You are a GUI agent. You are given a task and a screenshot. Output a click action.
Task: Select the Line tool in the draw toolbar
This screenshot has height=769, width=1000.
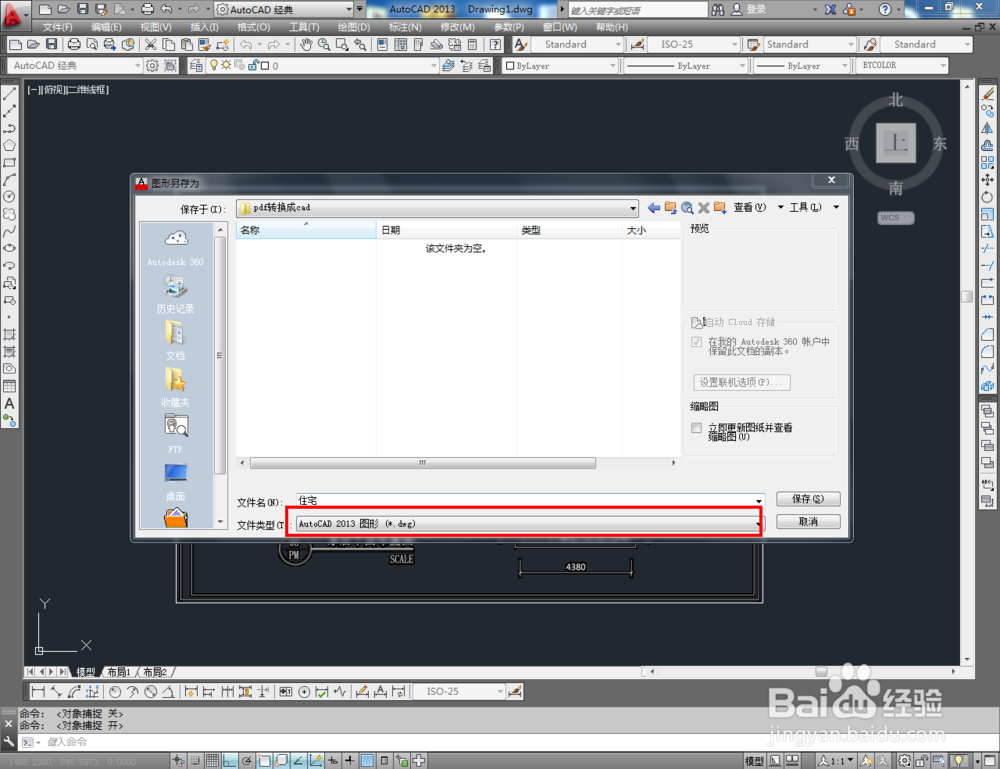point(9,92)
